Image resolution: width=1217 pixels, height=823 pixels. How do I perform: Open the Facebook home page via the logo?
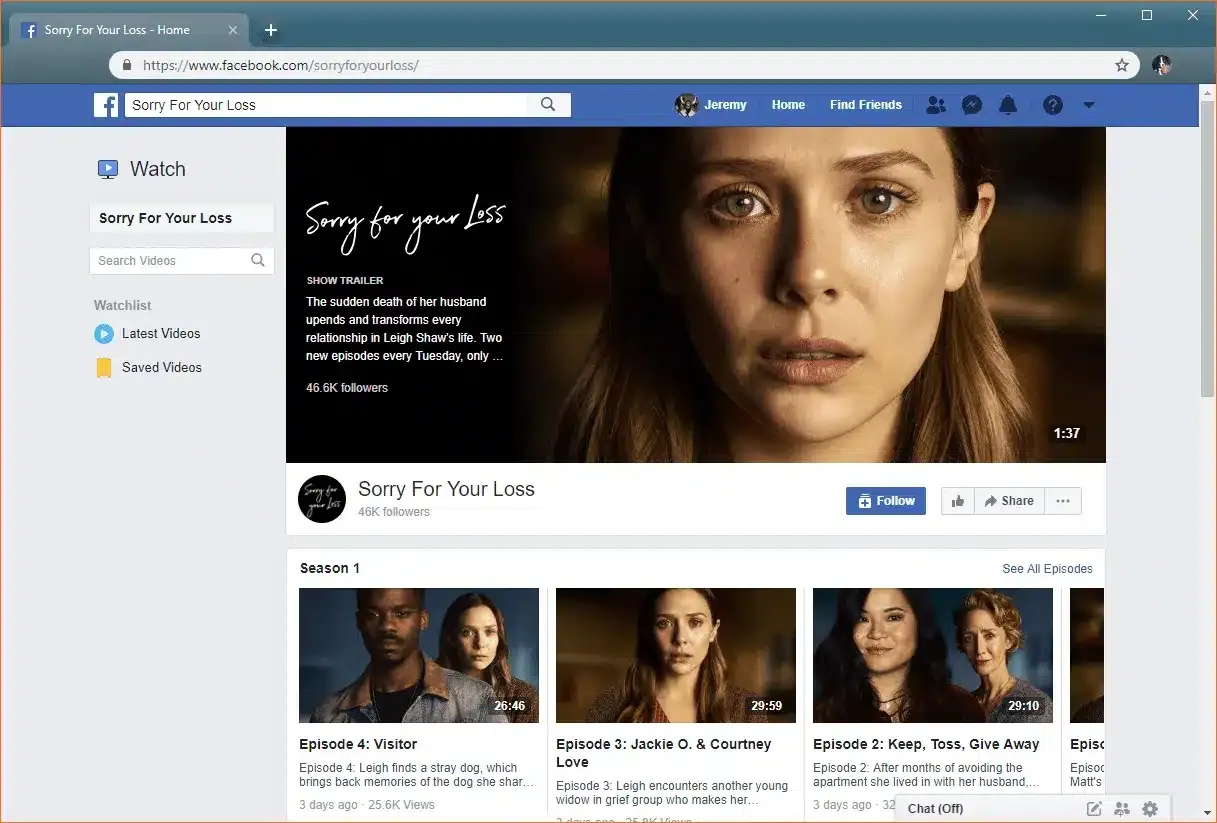click(x=106, y=104)
